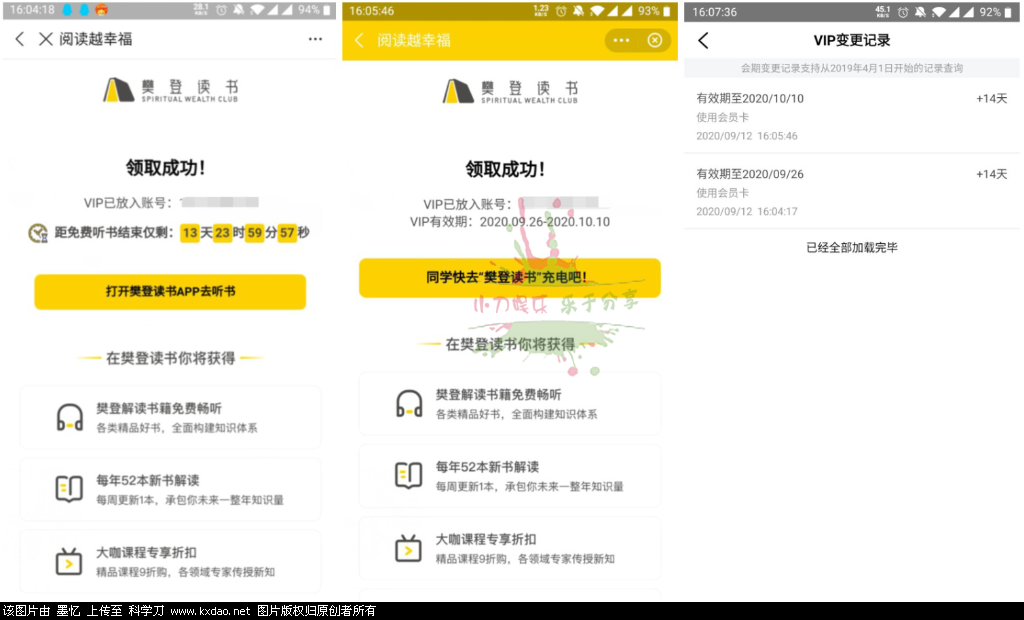
Task: Open 每年52本新书解读 card title in the left screen
Action: tap(148, 480)
